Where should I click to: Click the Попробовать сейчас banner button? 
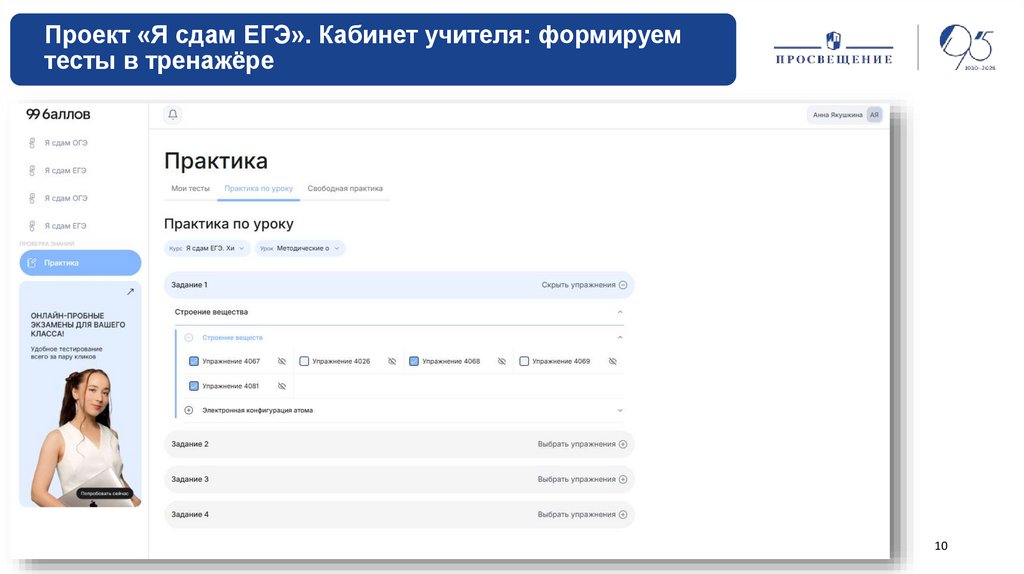point(104,494)
